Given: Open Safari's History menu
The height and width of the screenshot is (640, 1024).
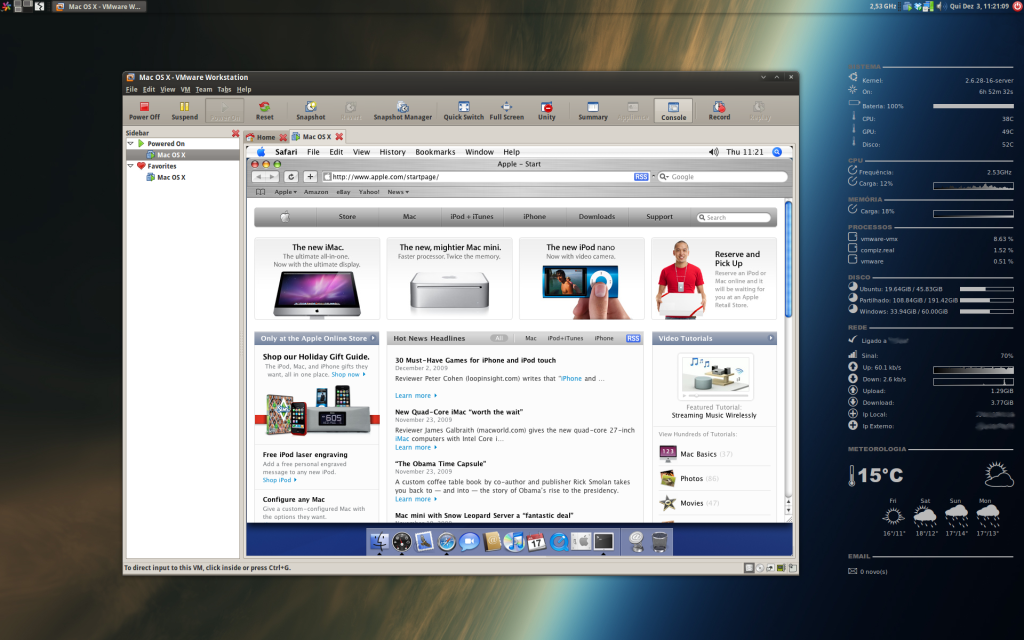Looking at the screenshot, I should [x=392, y=152].
